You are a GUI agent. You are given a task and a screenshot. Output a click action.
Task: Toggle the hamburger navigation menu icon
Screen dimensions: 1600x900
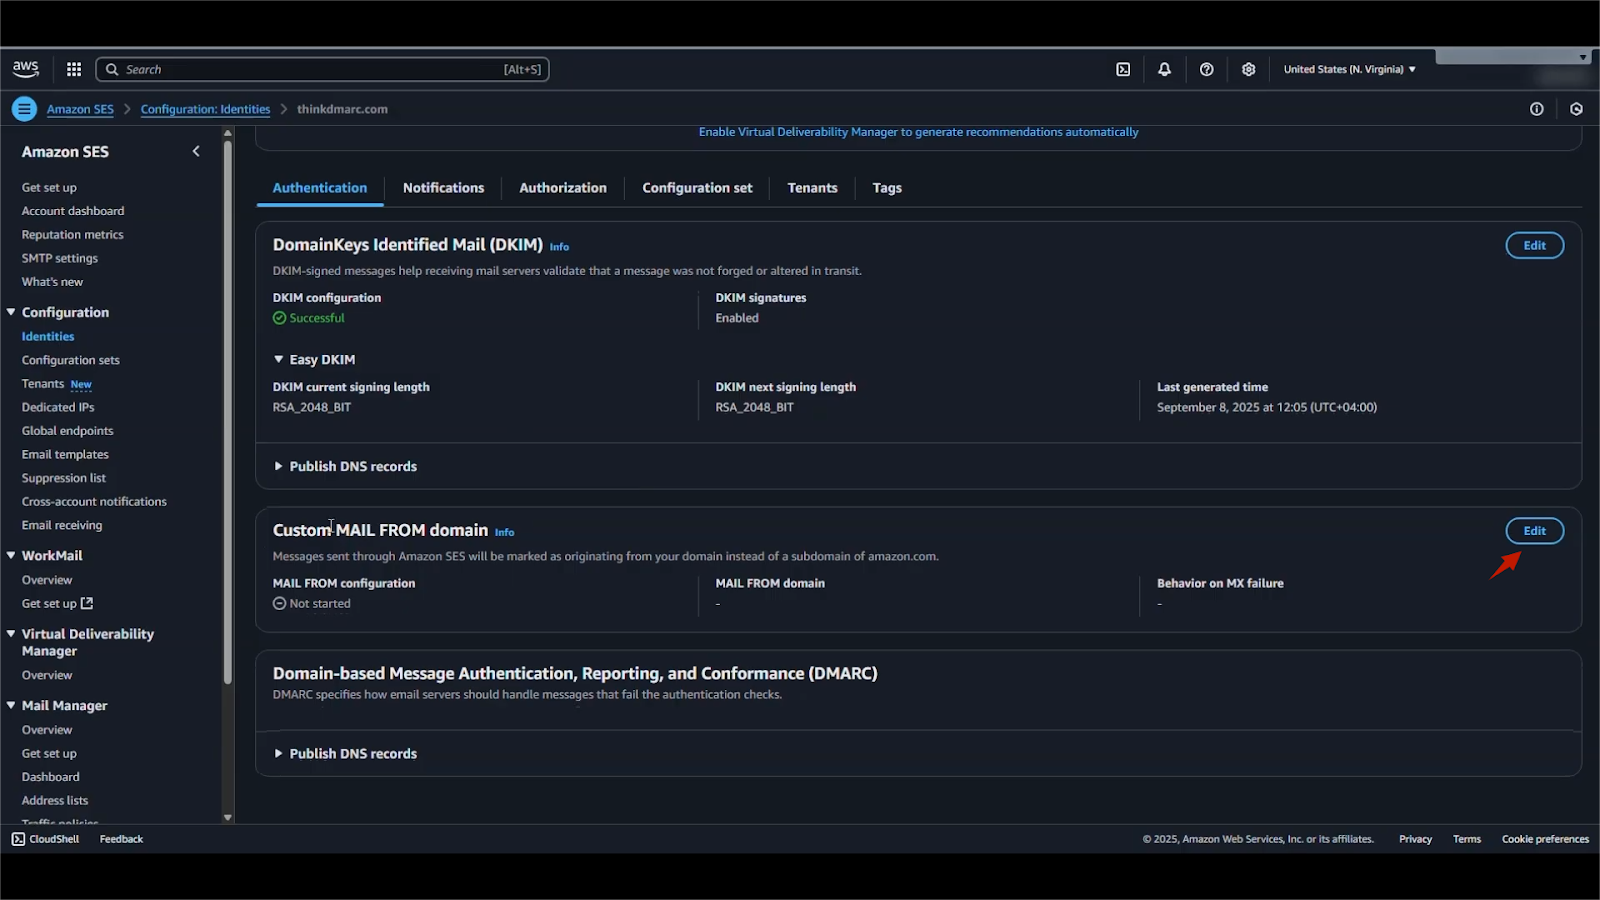point(25,109)
